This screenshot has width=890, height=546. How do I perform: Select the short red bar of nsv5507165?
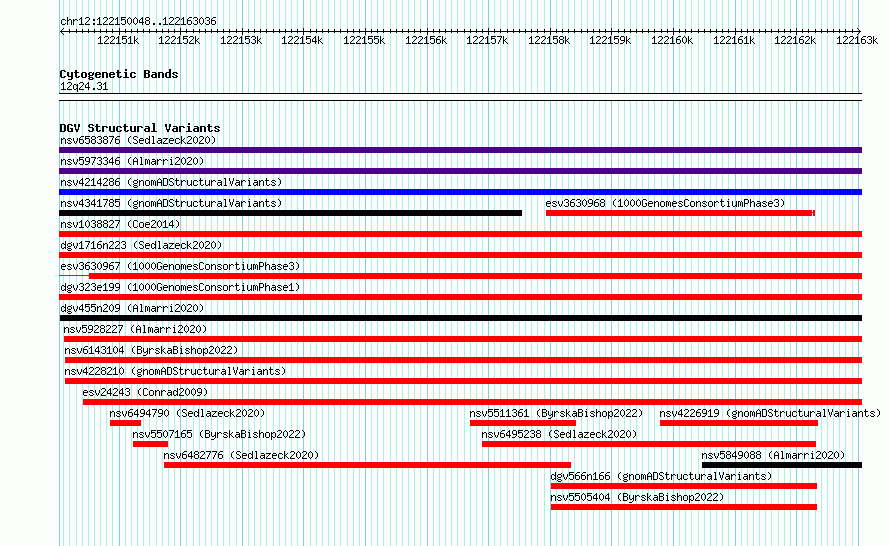click(x=150, y=444)
